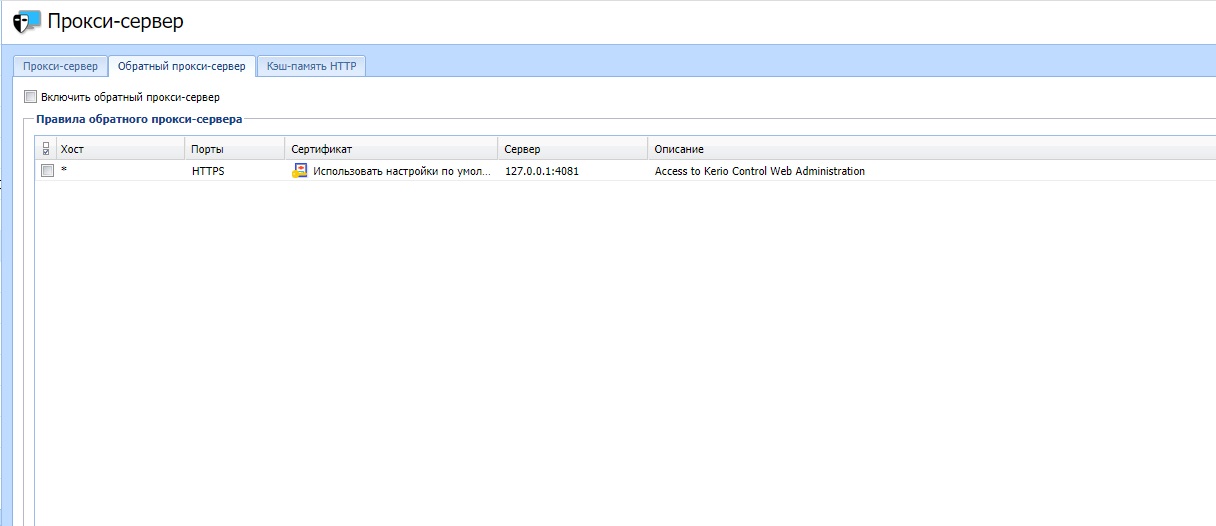Click the 'Сертификат' column header
Image resolution: width=1216 pixels, height=526 pixels.
pyautogui.click(x=392, y=149)
